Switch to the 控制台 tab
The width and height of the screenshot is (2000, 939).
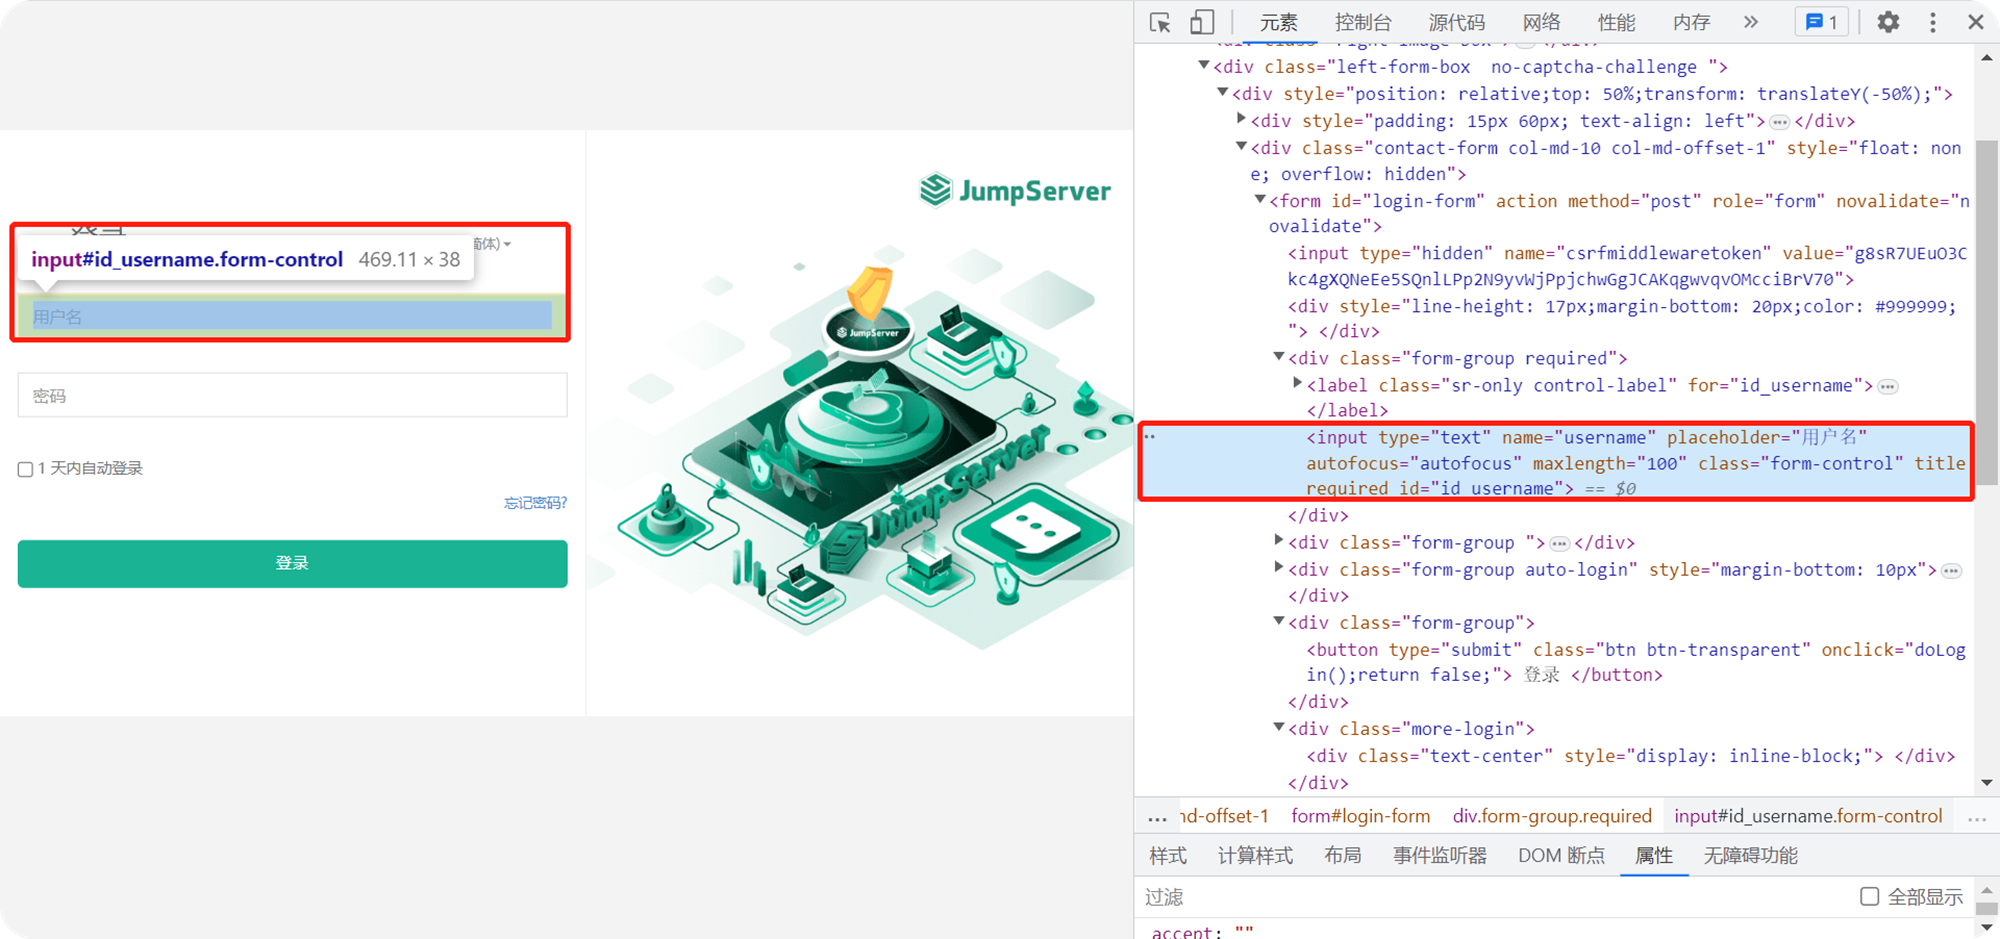coord(1363,22)
